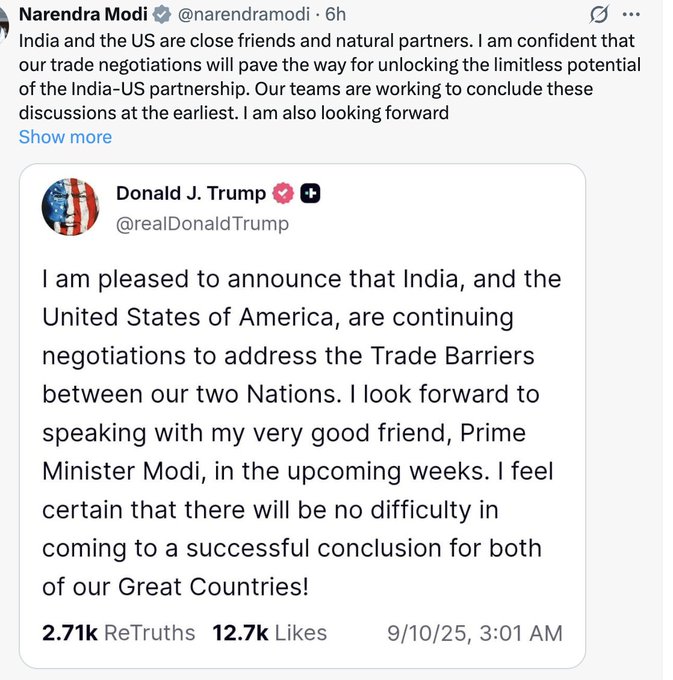Click Donald J. Trump's red verified badge
The height and width of the screenshot is (680, 673).
pyautogui.click(x=283, y=194)
